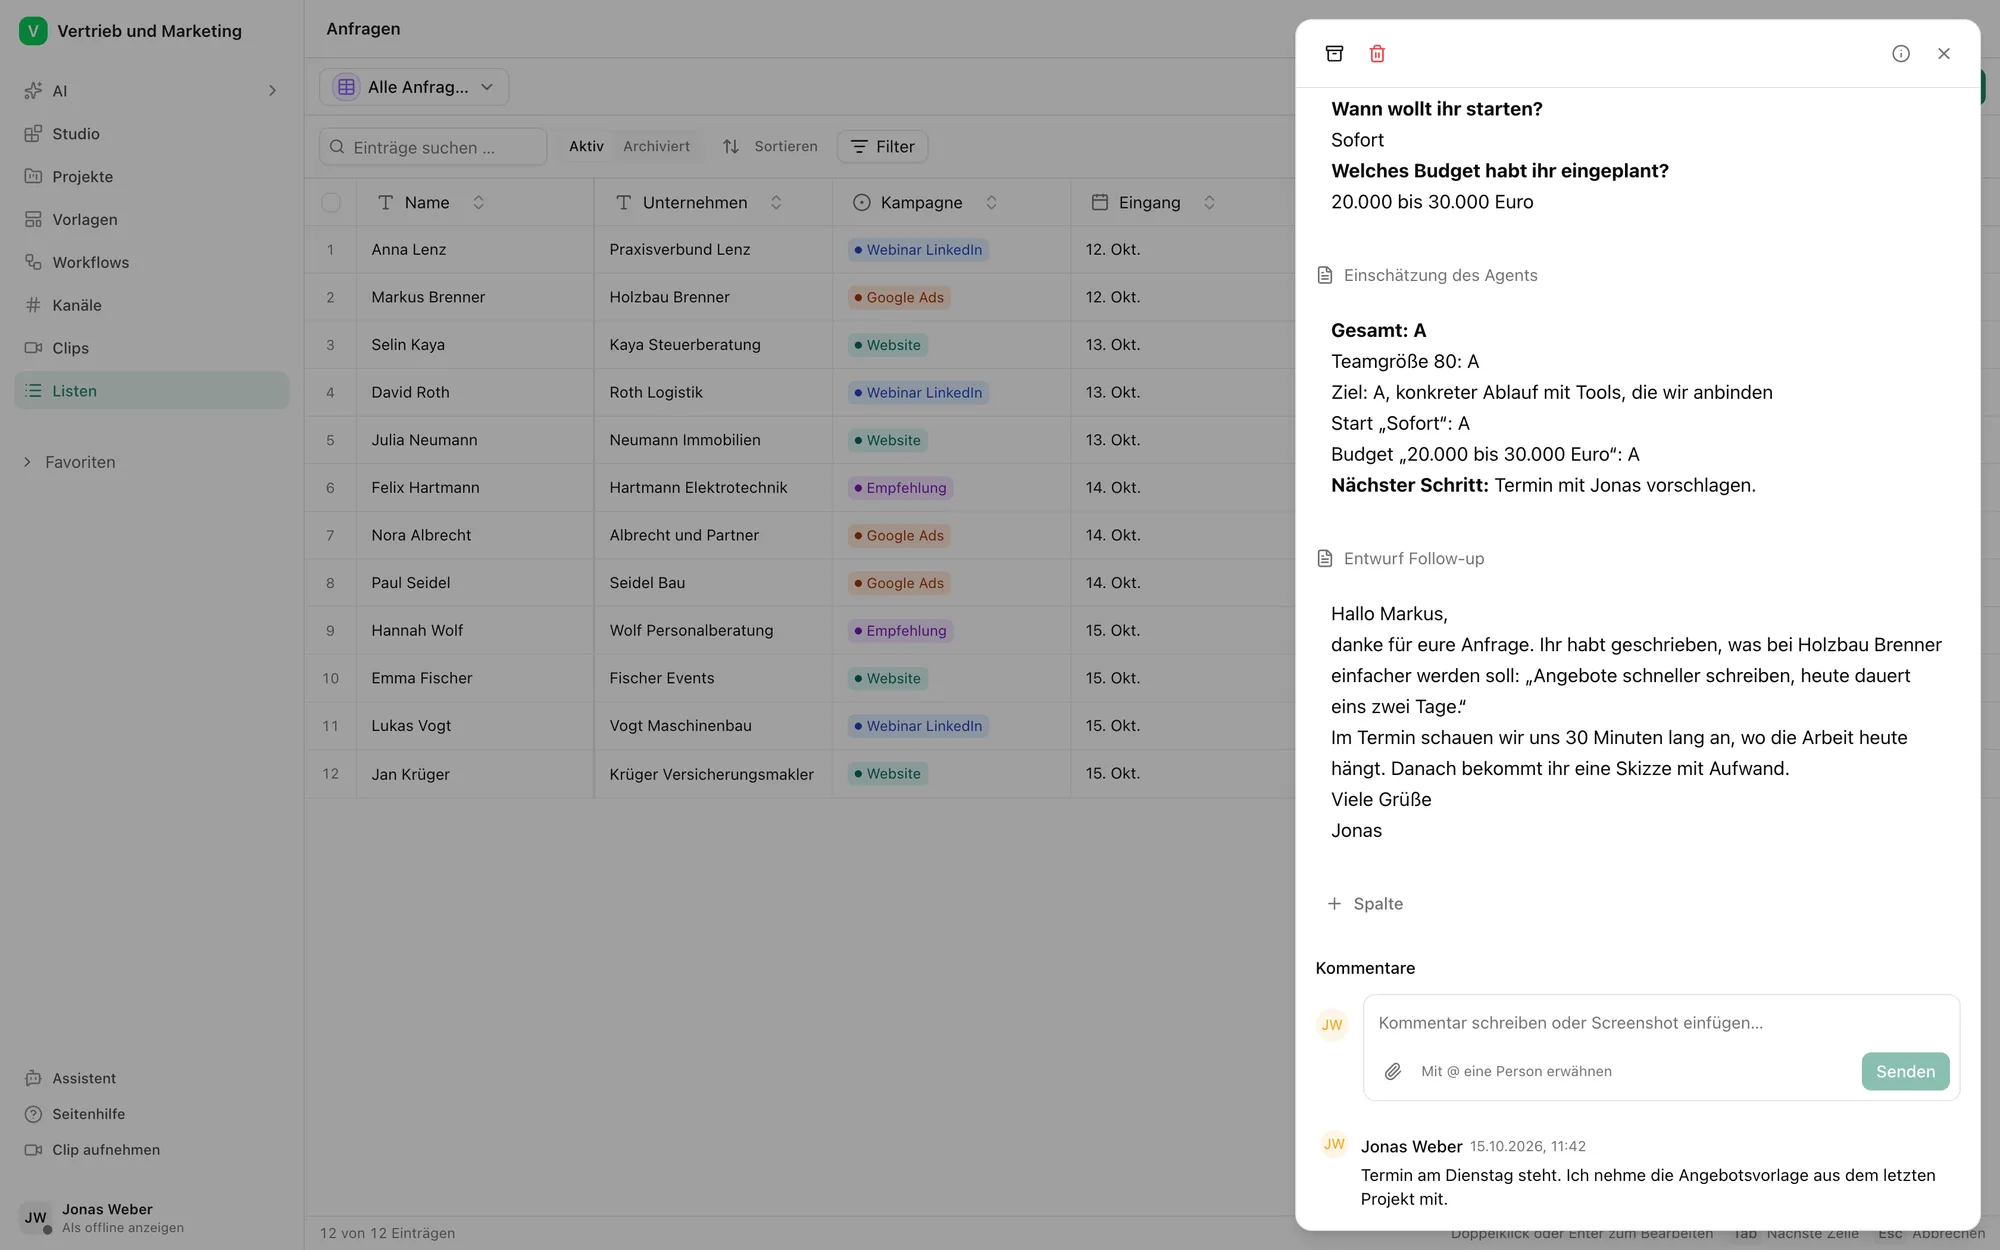The image size is (2000, 1250).
Task: Add a new Spalte
Action: coord(1365,904)
